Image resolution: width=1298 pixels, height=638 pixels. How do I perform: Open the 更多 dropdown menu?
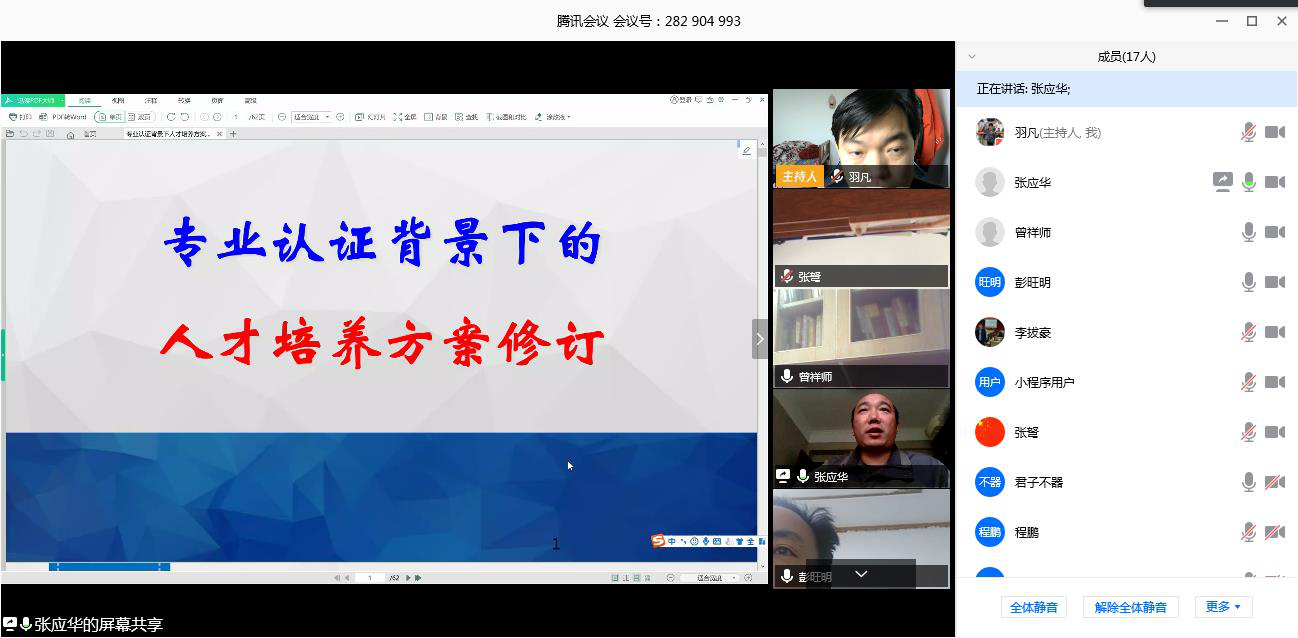[x=1223, y=607]
